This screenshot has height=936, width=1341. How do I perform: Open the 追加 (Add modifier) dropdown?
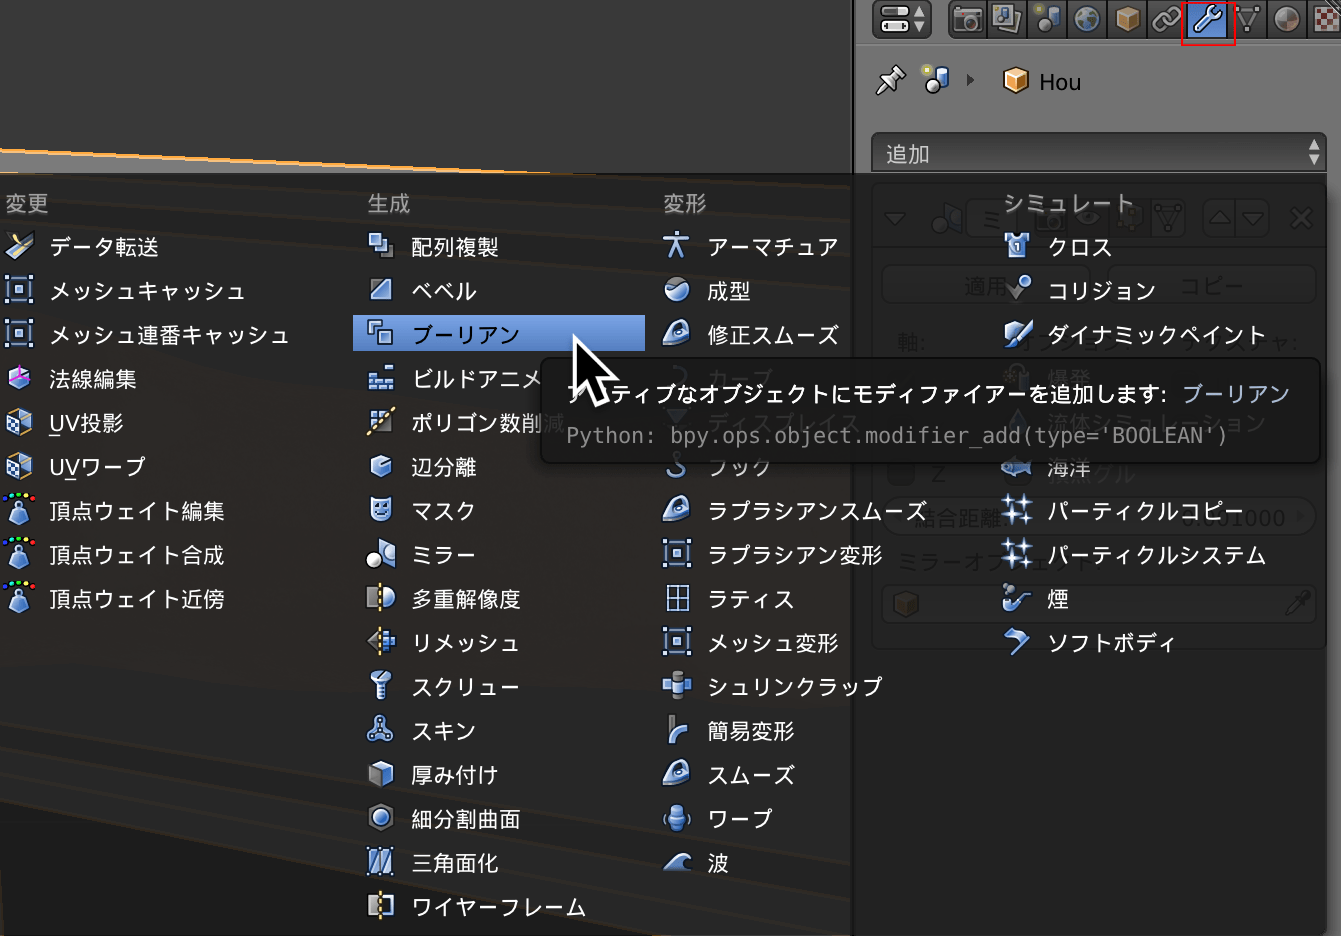(1098, 154)
